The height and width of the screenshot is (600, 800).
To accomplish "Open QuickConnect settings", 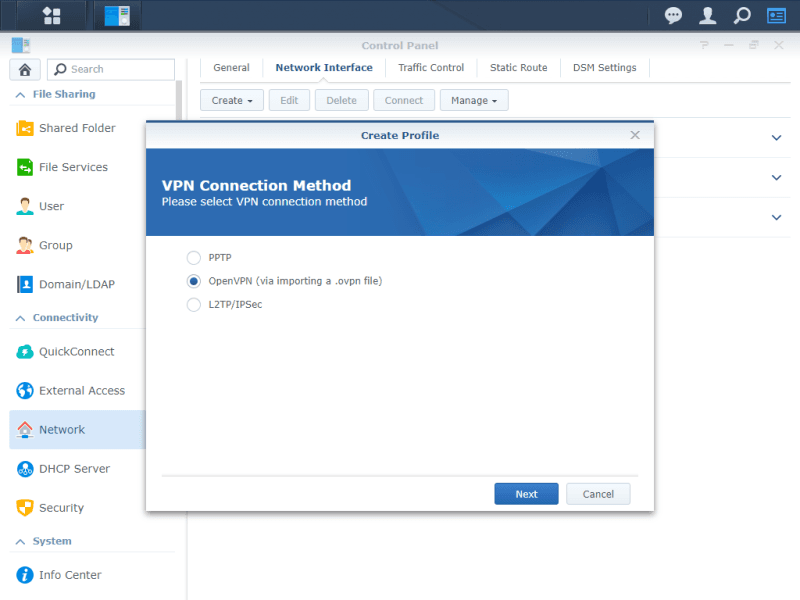I will [x=76, y=352].
